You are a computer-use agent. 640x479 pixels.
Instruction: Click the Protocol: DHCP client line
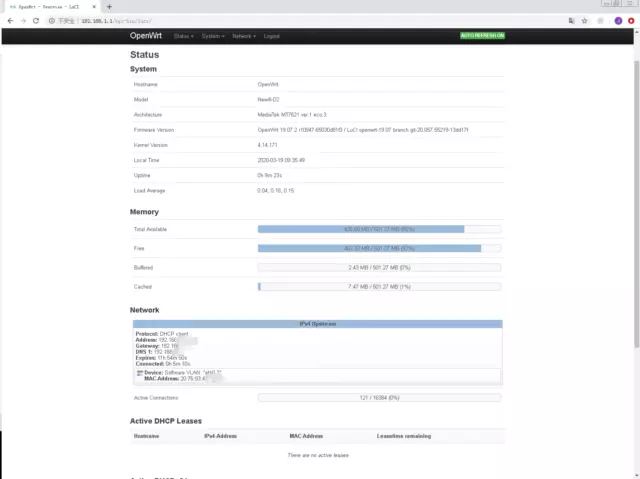(162, 334)
